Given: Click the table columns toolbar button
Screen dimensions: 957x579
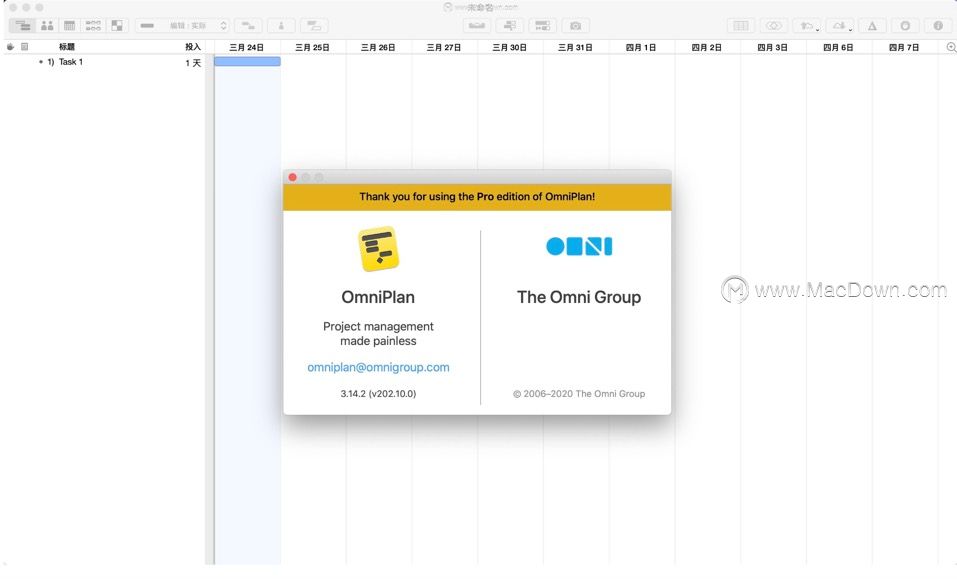Looking at the screenshot, I should click(741, 26).
